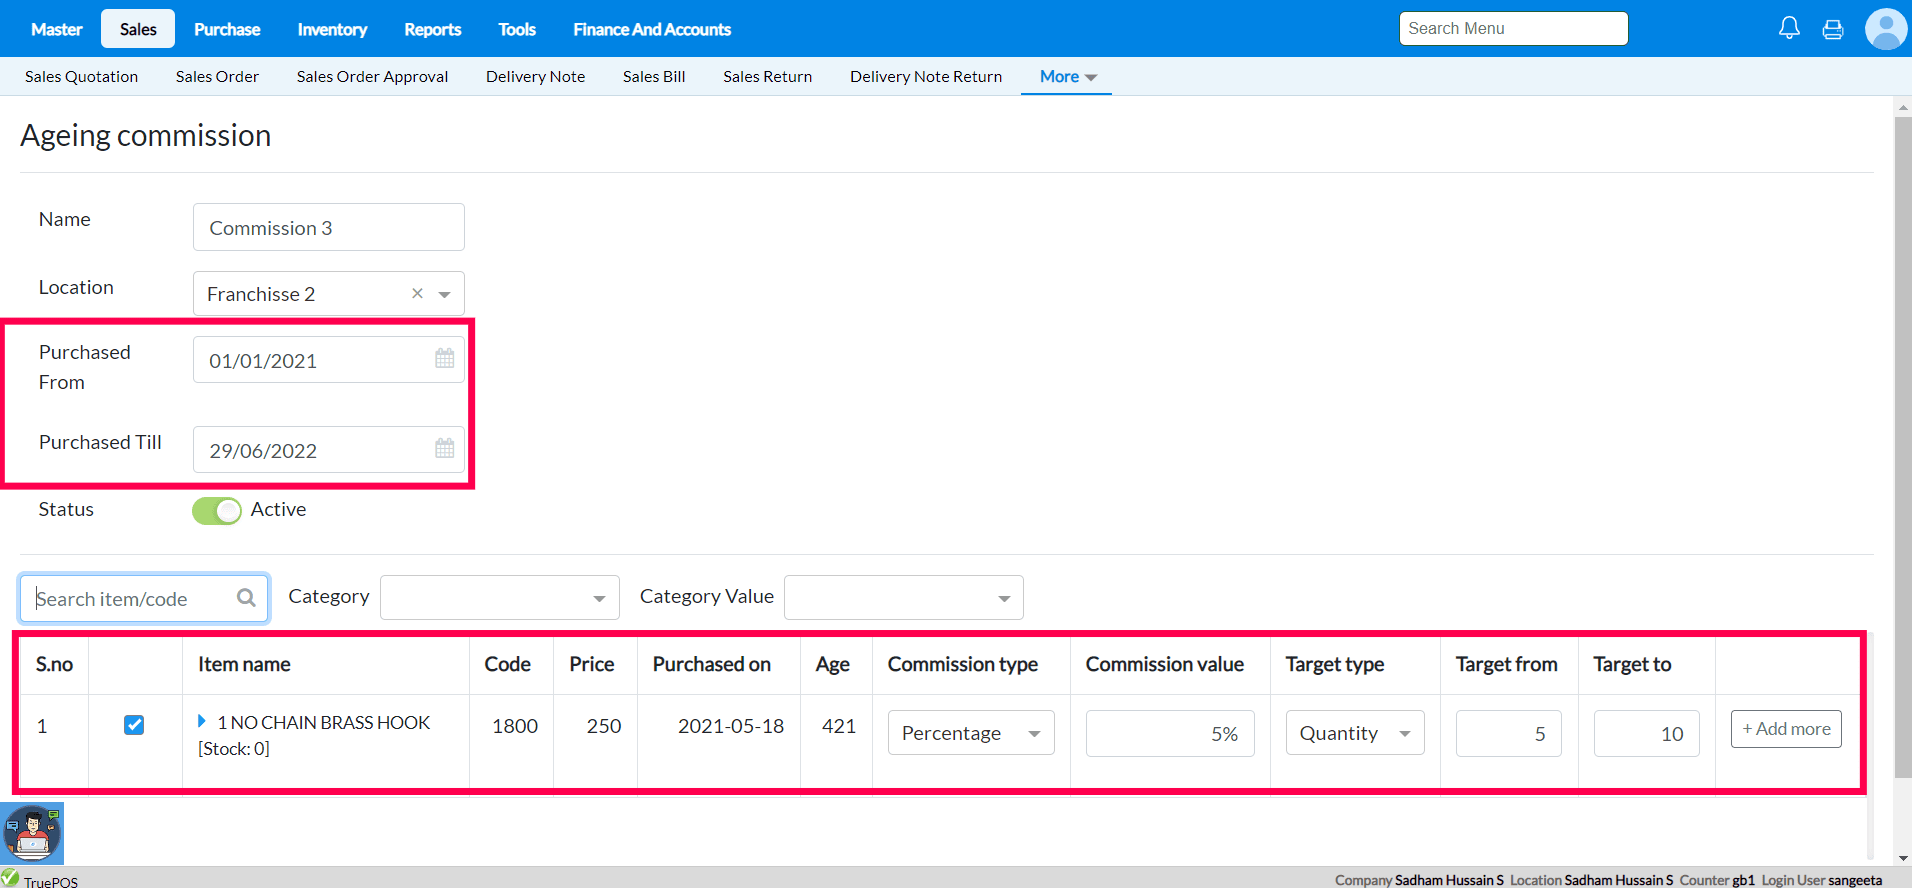Open Purchased From calendar picker
Viewport: 1912px width, 888px height.
pos(445,359)
